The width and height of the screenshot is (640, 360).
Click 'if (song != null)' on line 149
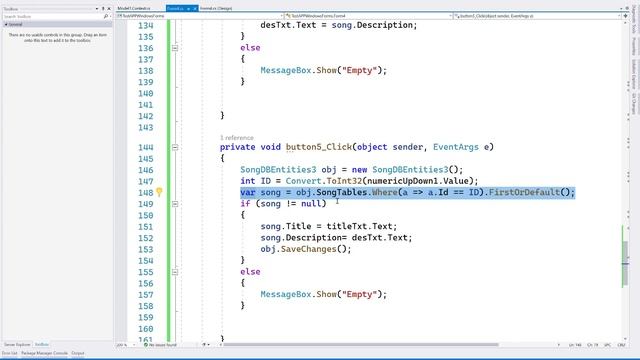pyautogui.click(x=283, y=203)
